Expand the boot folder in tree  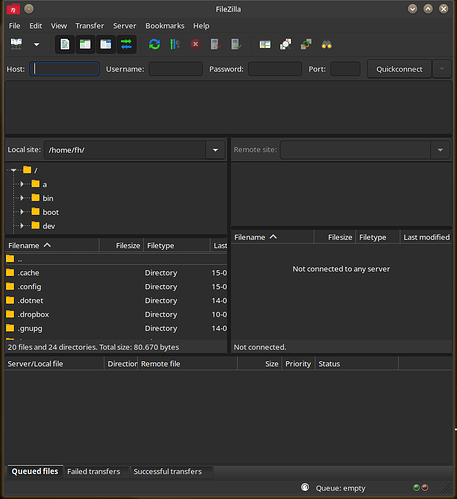pyautogui.click(x=22, y=212)
